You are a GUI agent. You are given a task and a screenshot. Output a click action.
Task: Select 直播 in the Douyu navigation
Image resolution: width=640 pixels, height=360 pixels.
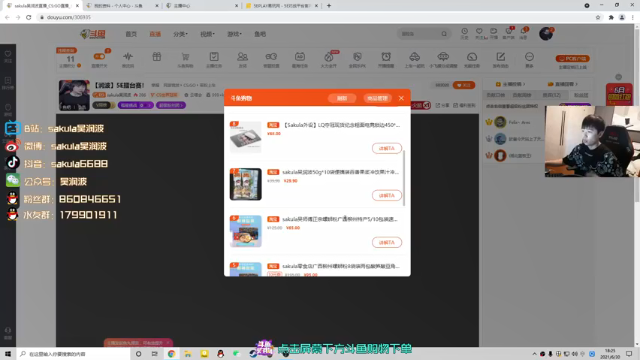155,34
